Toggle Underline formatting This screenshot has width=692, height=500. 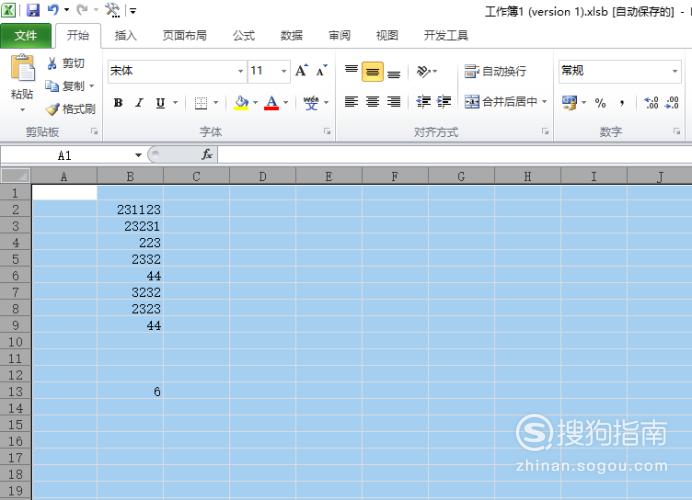[160, 103]
